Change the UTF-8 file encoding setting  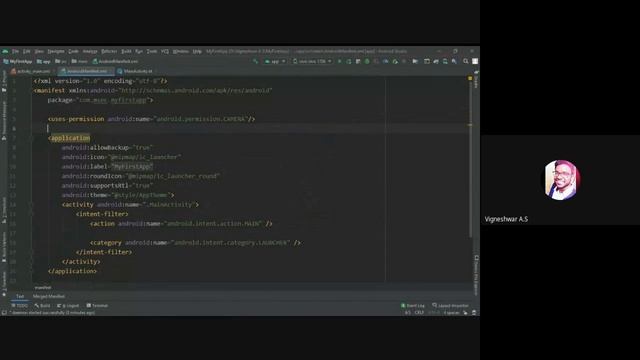tap(434, 313)
